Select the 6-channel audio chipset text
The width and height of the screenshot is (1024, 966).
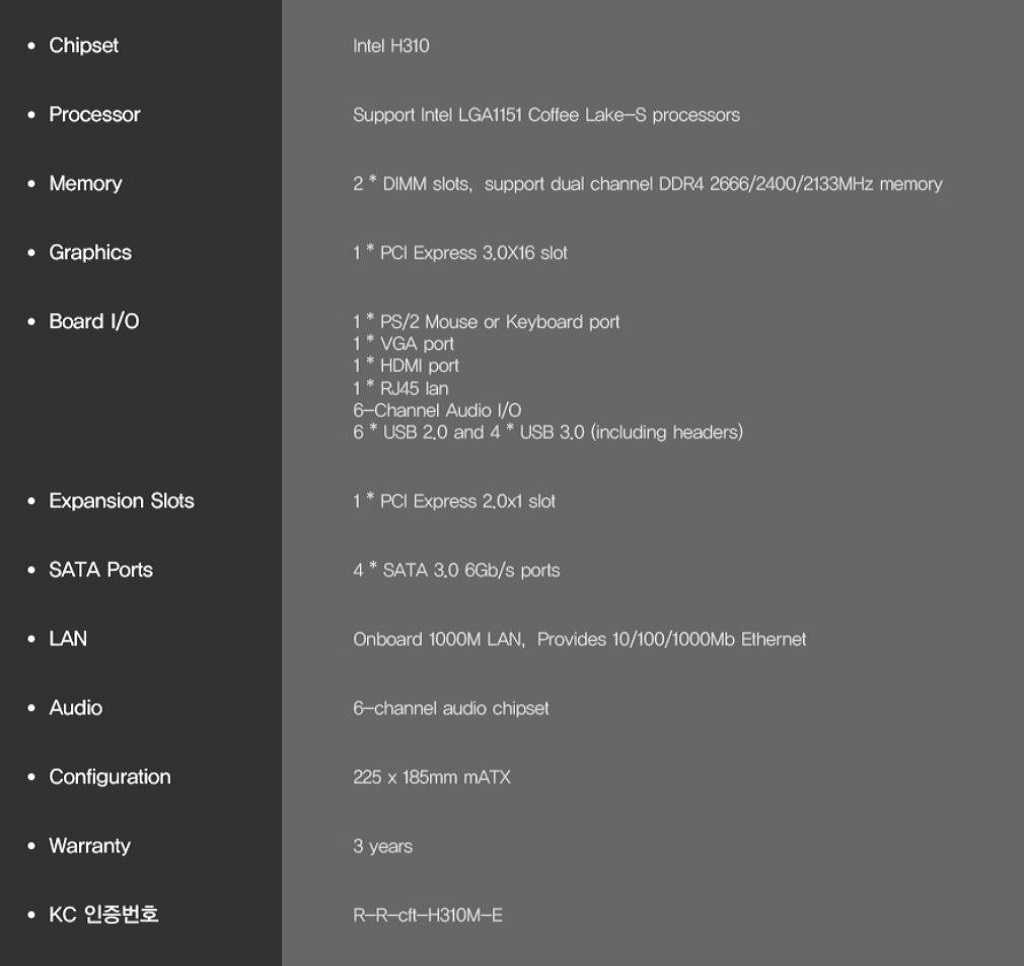[x=451, y=708]
